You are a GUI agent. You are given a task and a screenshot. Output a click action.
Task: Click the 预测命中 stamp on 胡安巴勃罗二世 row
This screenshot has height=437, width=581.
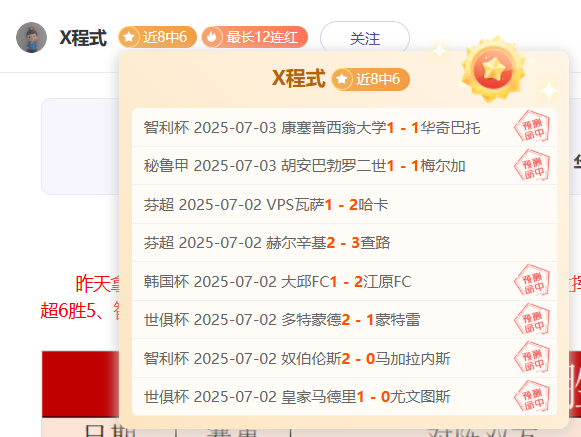coord(532,166)
